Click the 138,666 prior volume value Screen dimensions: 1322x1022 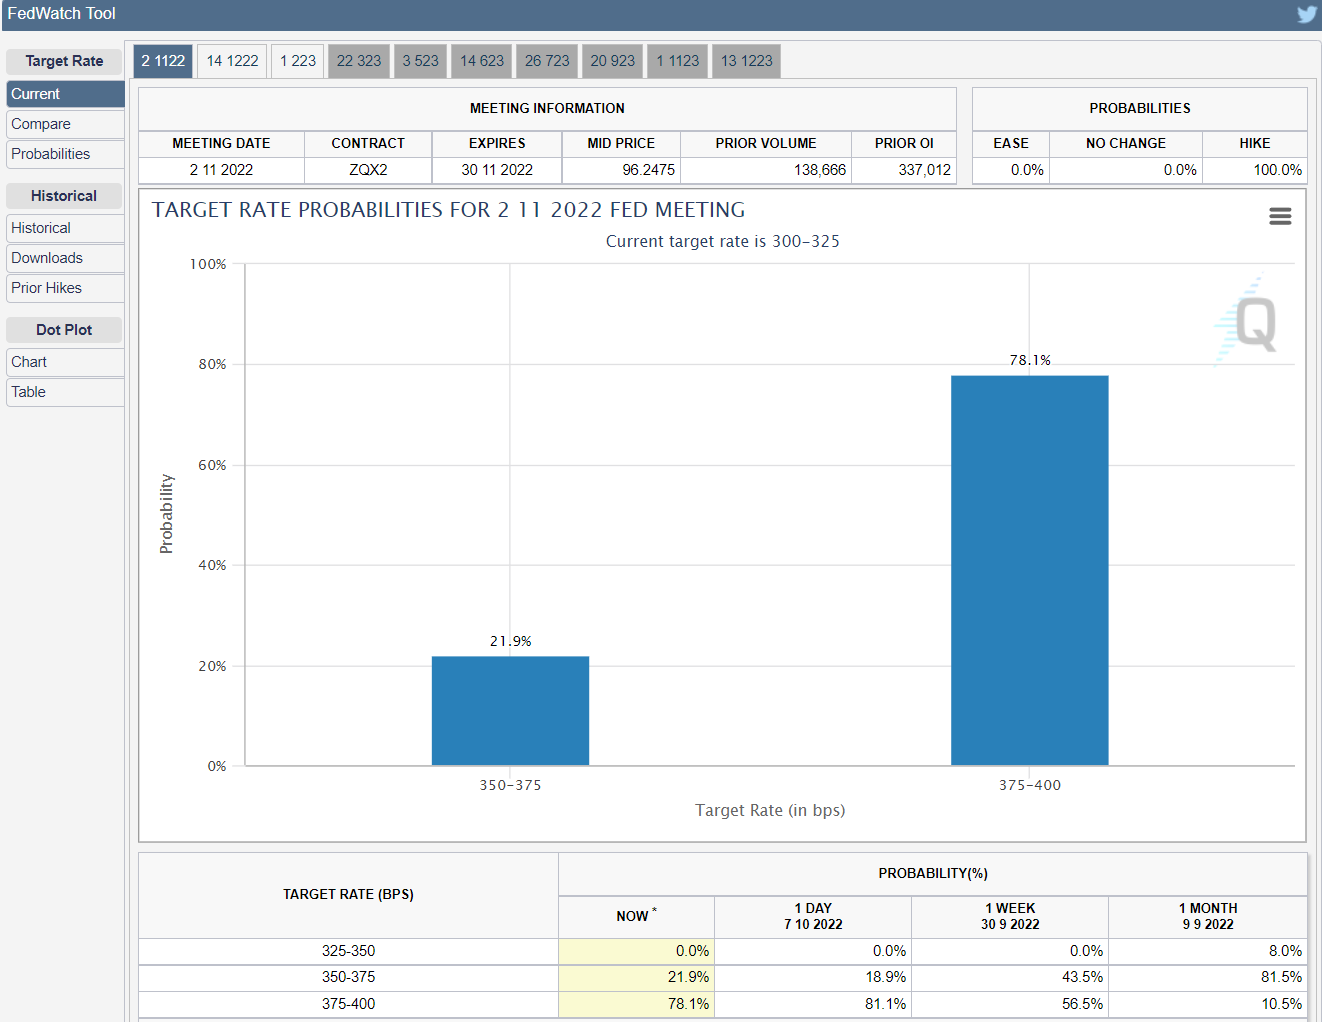click(820, 170)
